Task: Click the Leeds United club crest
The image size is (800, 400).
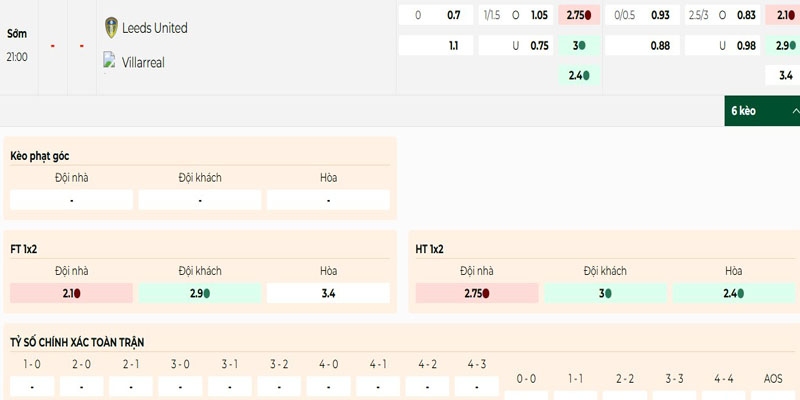Action: pyautogui.click(x=111, y=28)
